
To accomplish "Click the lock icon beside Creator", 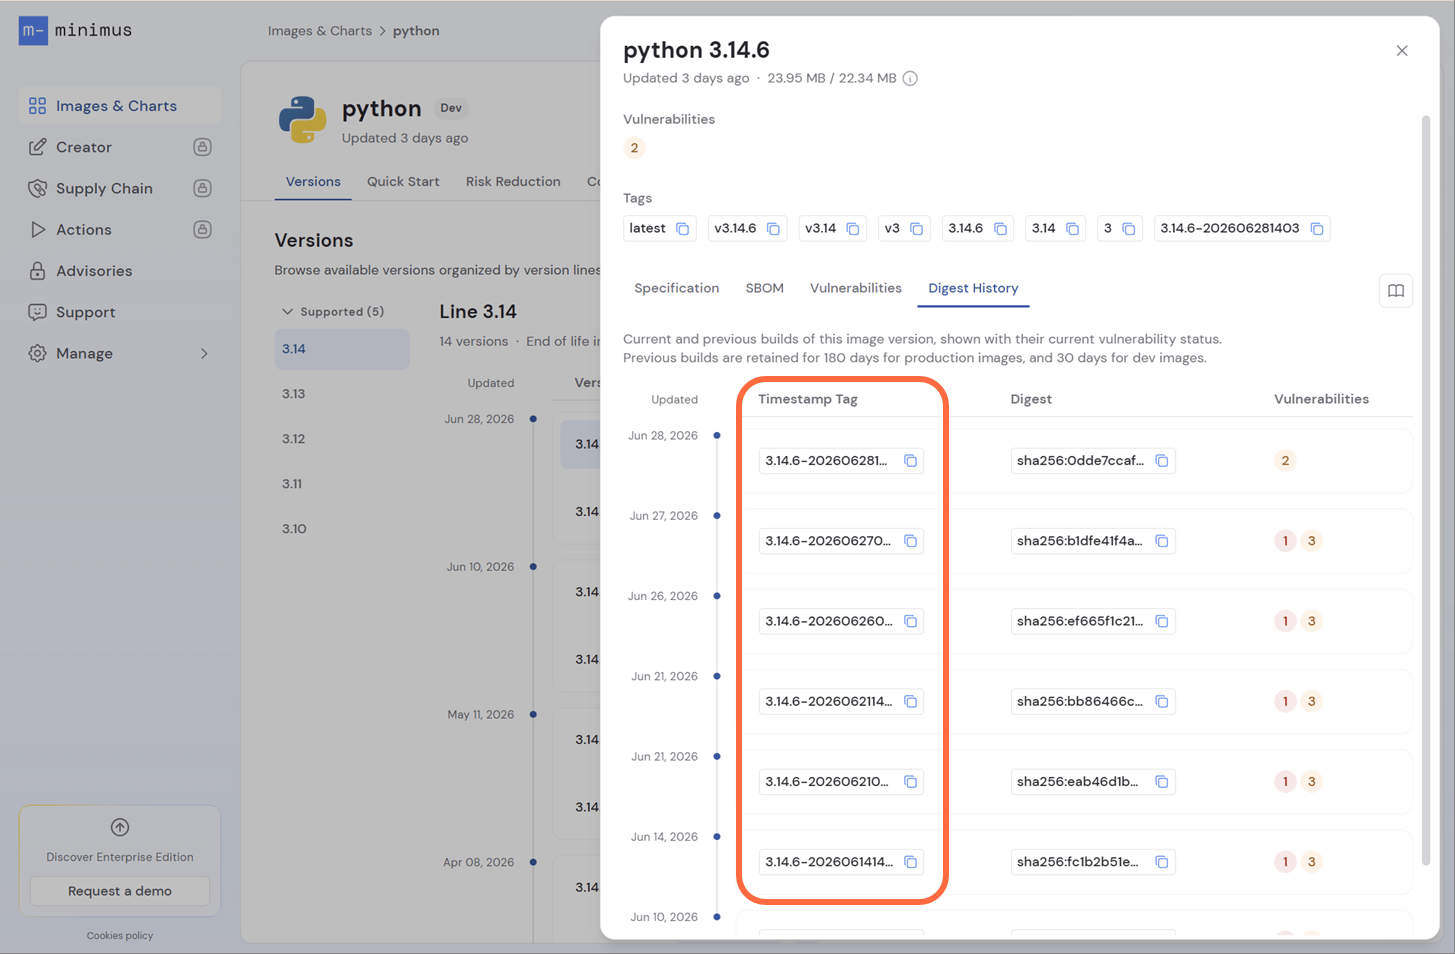I will pyautogui.click(x=202, y=147).
